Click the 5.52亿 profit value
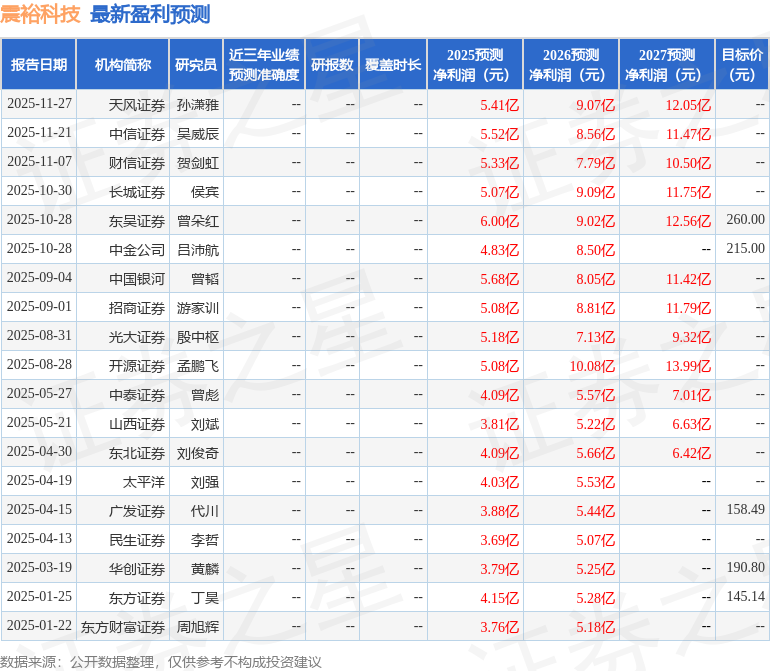 pyautogui.click(x=499, y=134)
